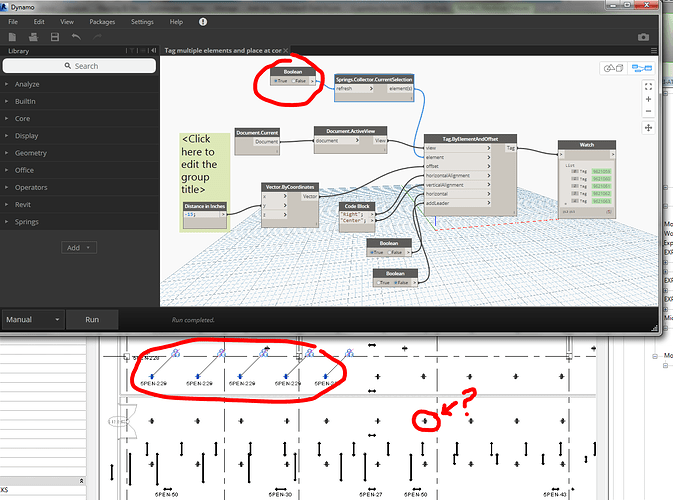Select the Watch node header
The height and width of the screenshot is (500, 673).
click(587, 145)
